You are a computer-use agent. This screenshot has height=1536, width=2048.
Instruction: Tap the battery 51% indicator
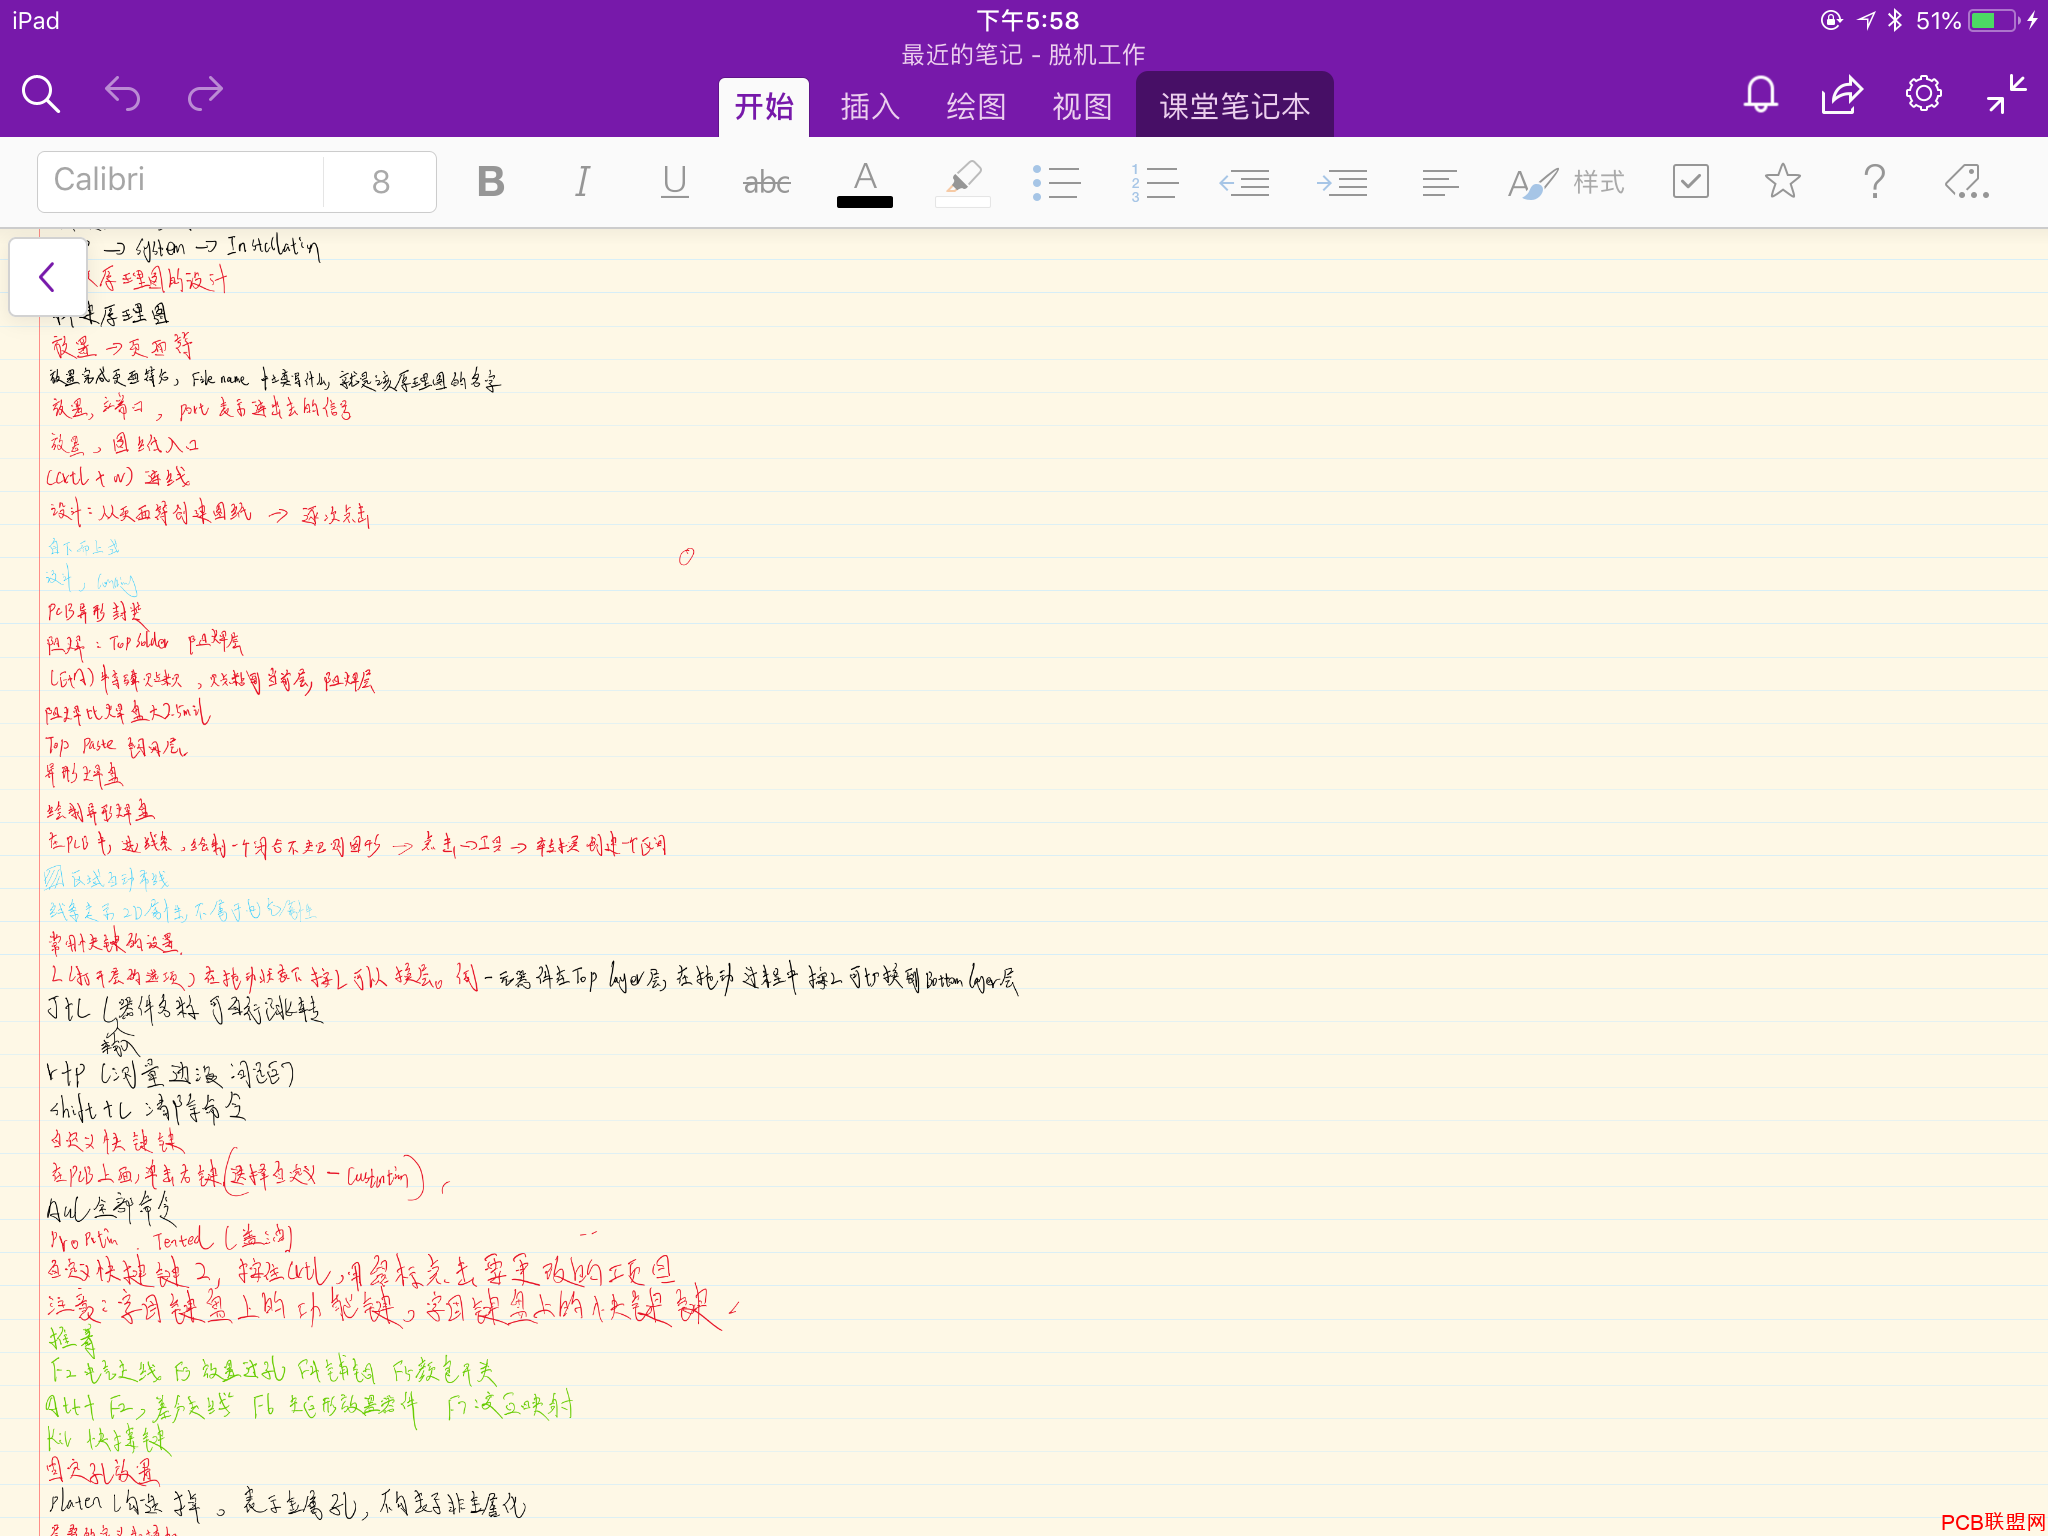(1966, 20)
